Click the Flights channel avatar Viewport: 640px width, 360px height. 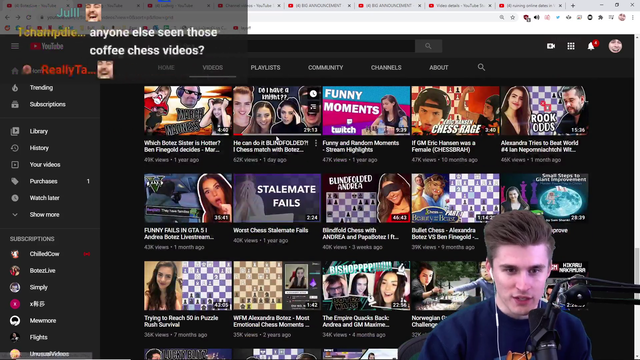click(x=15, y=337)
